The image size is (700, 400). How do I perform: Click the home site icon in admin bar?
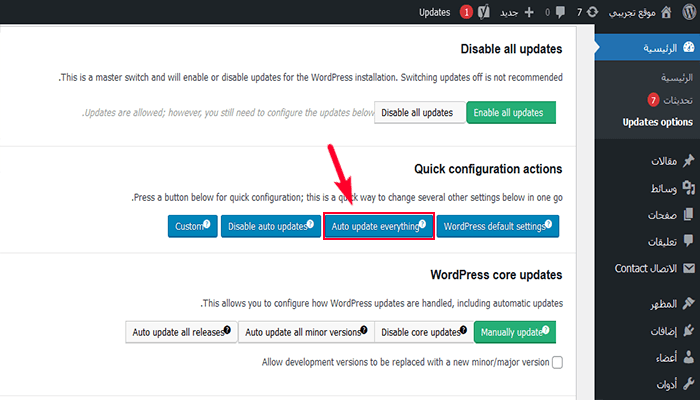coord(665,12)
